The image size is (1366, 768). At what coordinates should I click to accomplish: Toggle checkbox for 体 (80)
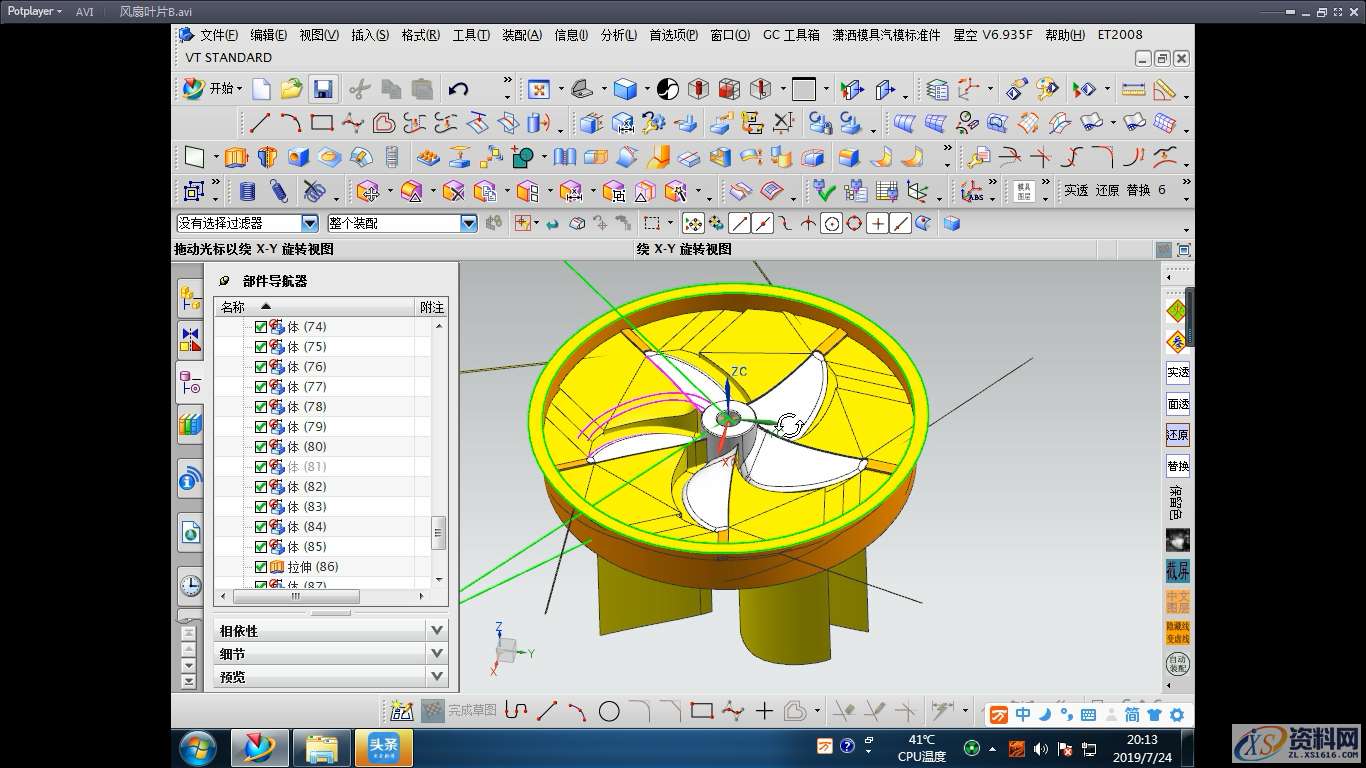click(261, 447)
